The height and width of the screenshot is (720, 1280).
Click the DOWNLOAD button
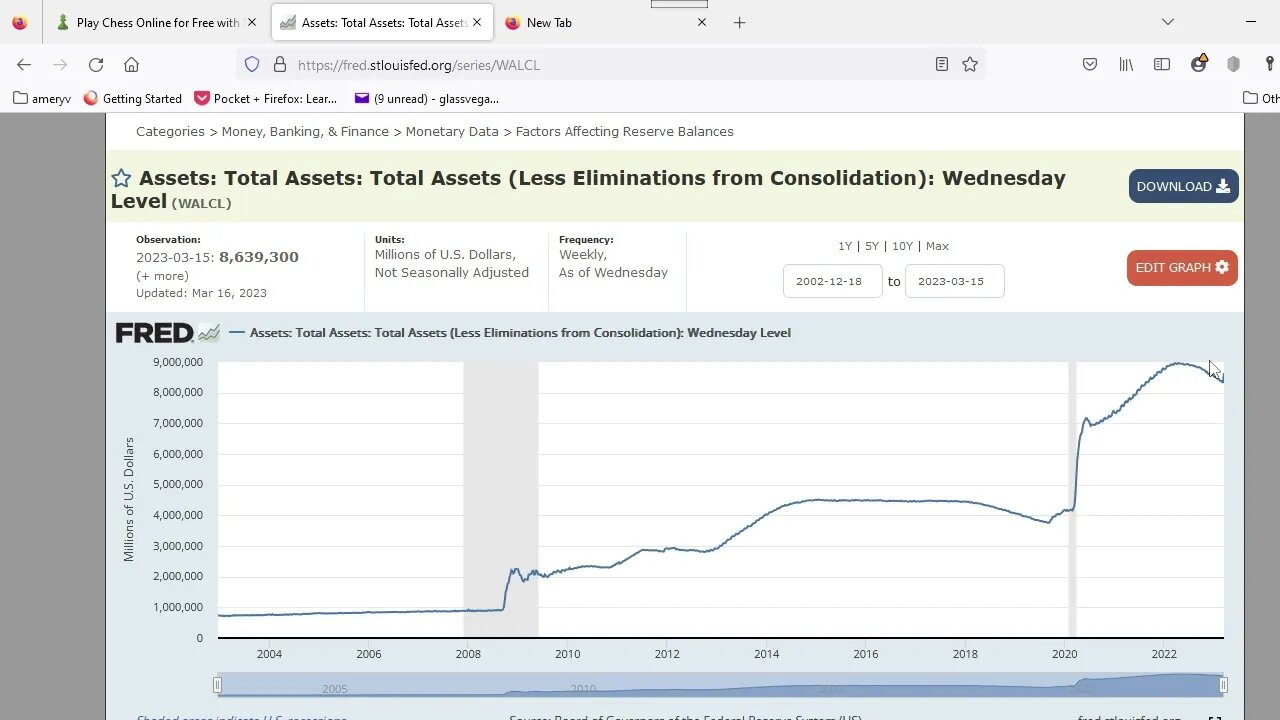[1184, 186]
